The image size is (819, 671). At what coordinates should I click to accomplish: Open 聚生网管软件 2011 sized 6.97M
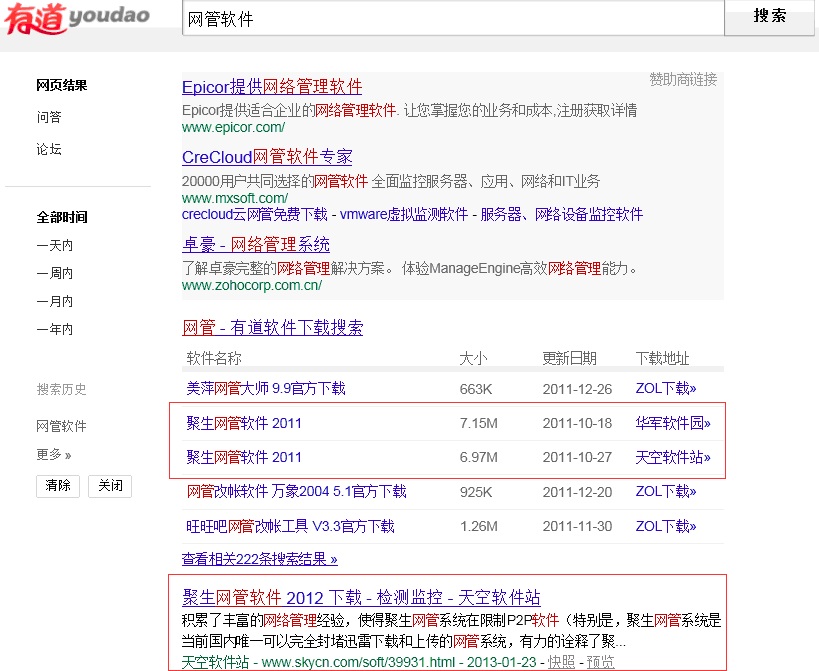coord(244,457)
